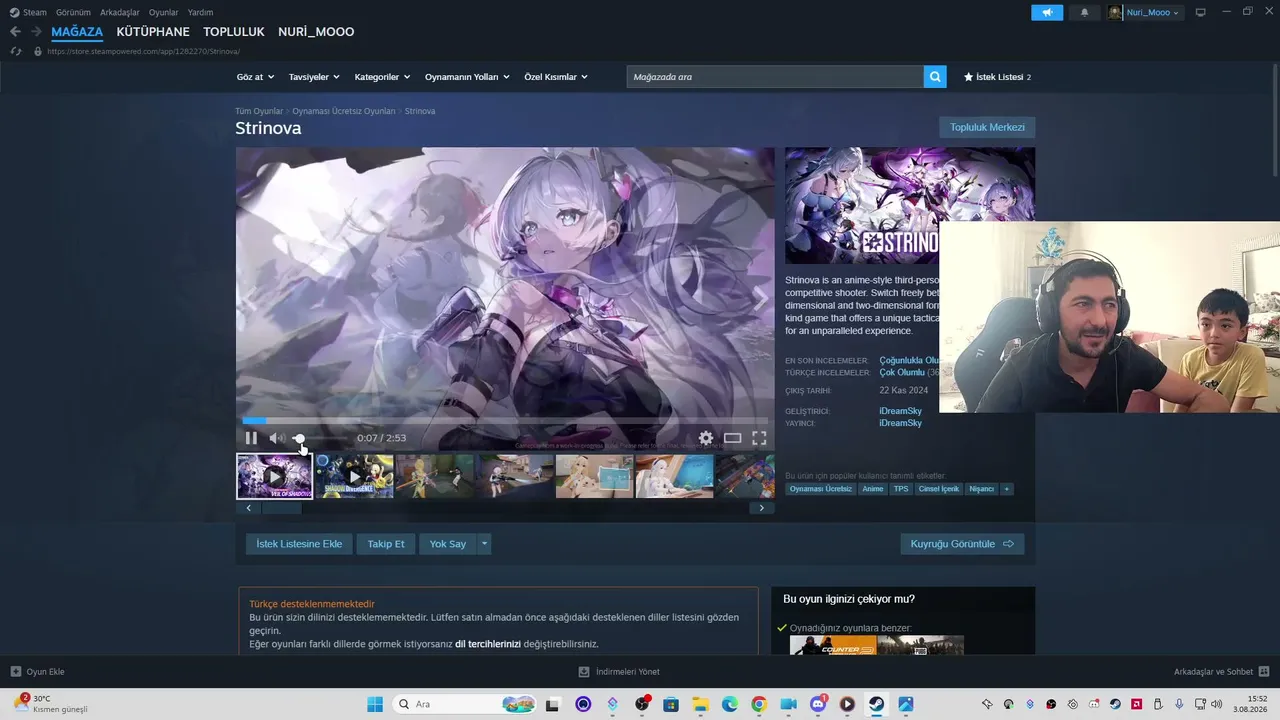Click the Oynaması Ücretsiz Oyunları breadcrumb

344,111
